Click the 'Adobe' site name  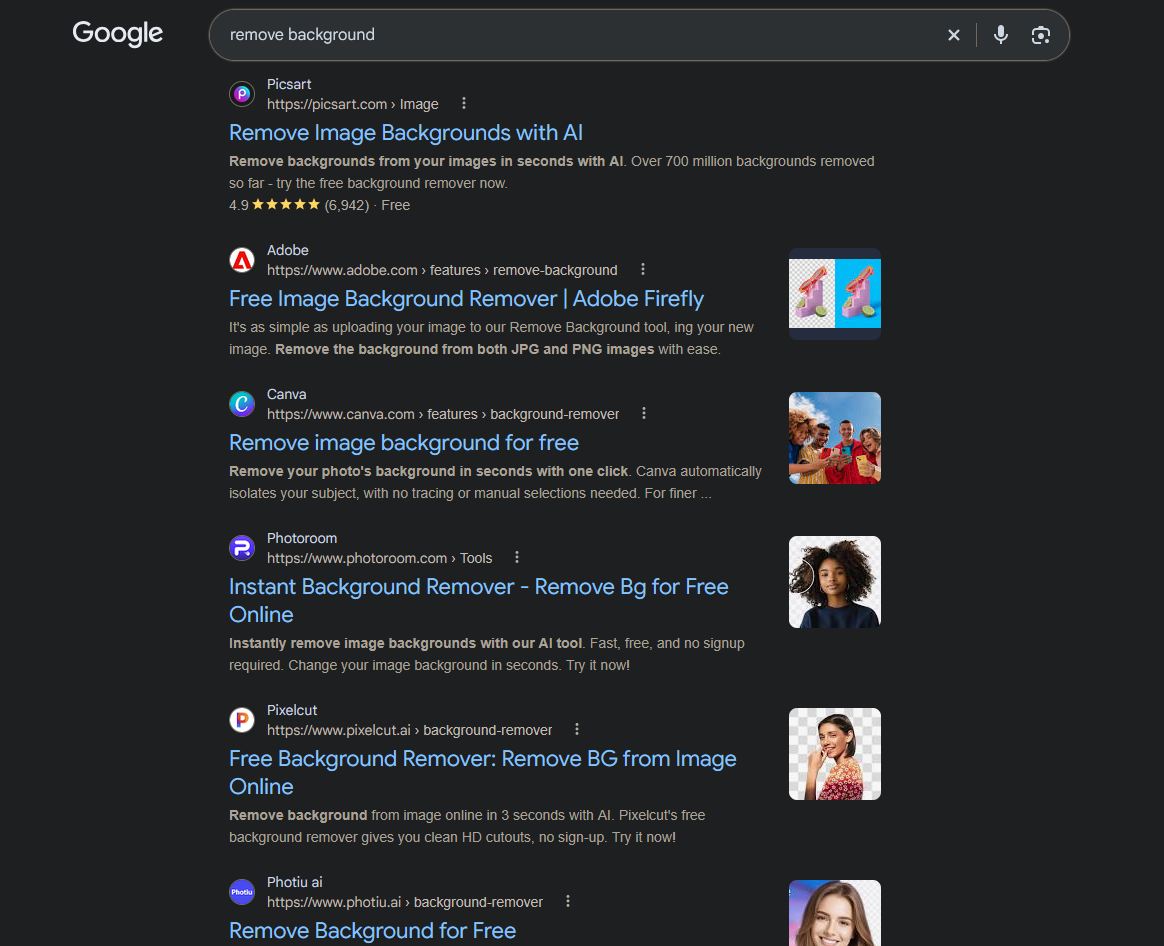(x=287, y=250)
